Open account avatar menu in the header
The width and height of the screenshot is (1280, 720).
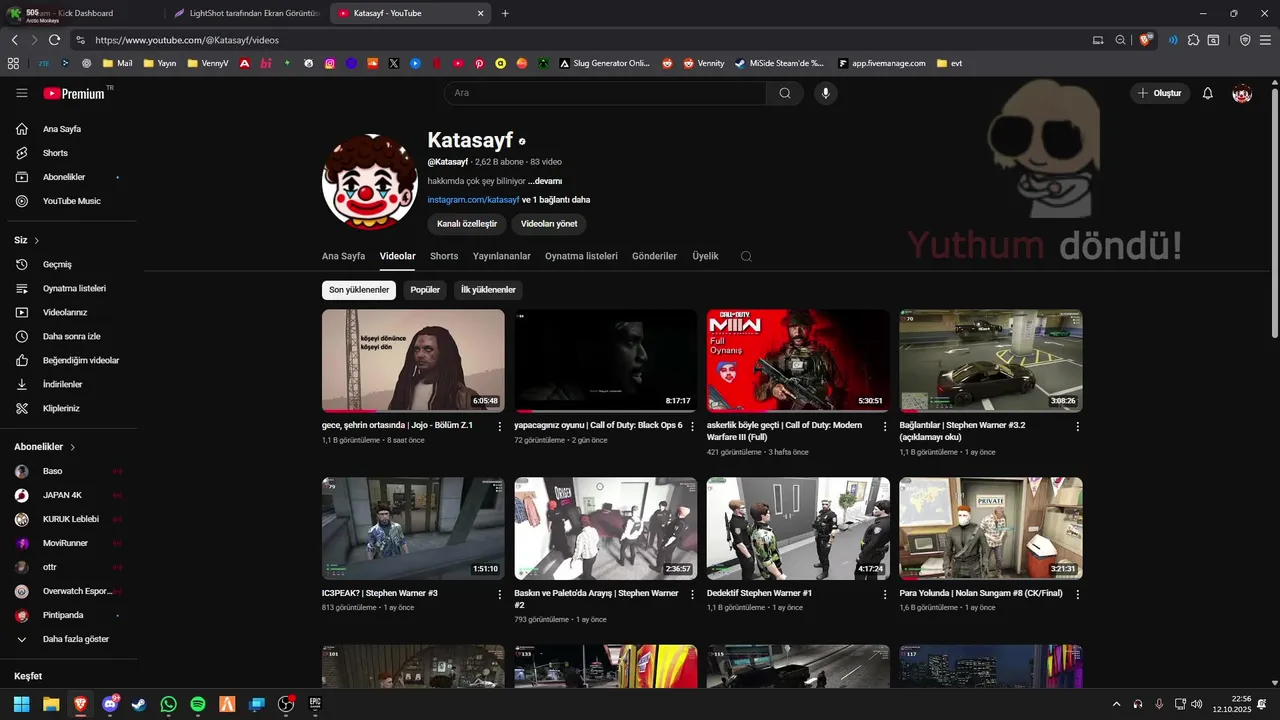point(1242,93)
